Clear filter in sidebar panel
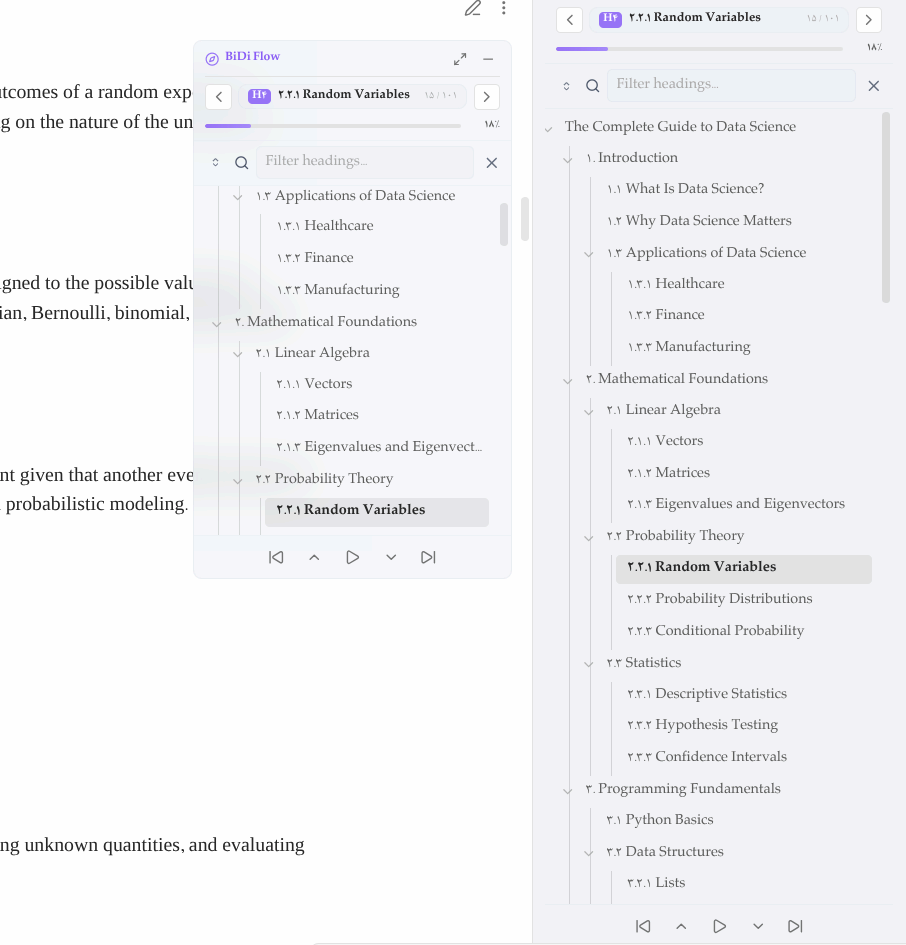Image resolution: width=906 pixels, height=945 pixels. (873, 86)
